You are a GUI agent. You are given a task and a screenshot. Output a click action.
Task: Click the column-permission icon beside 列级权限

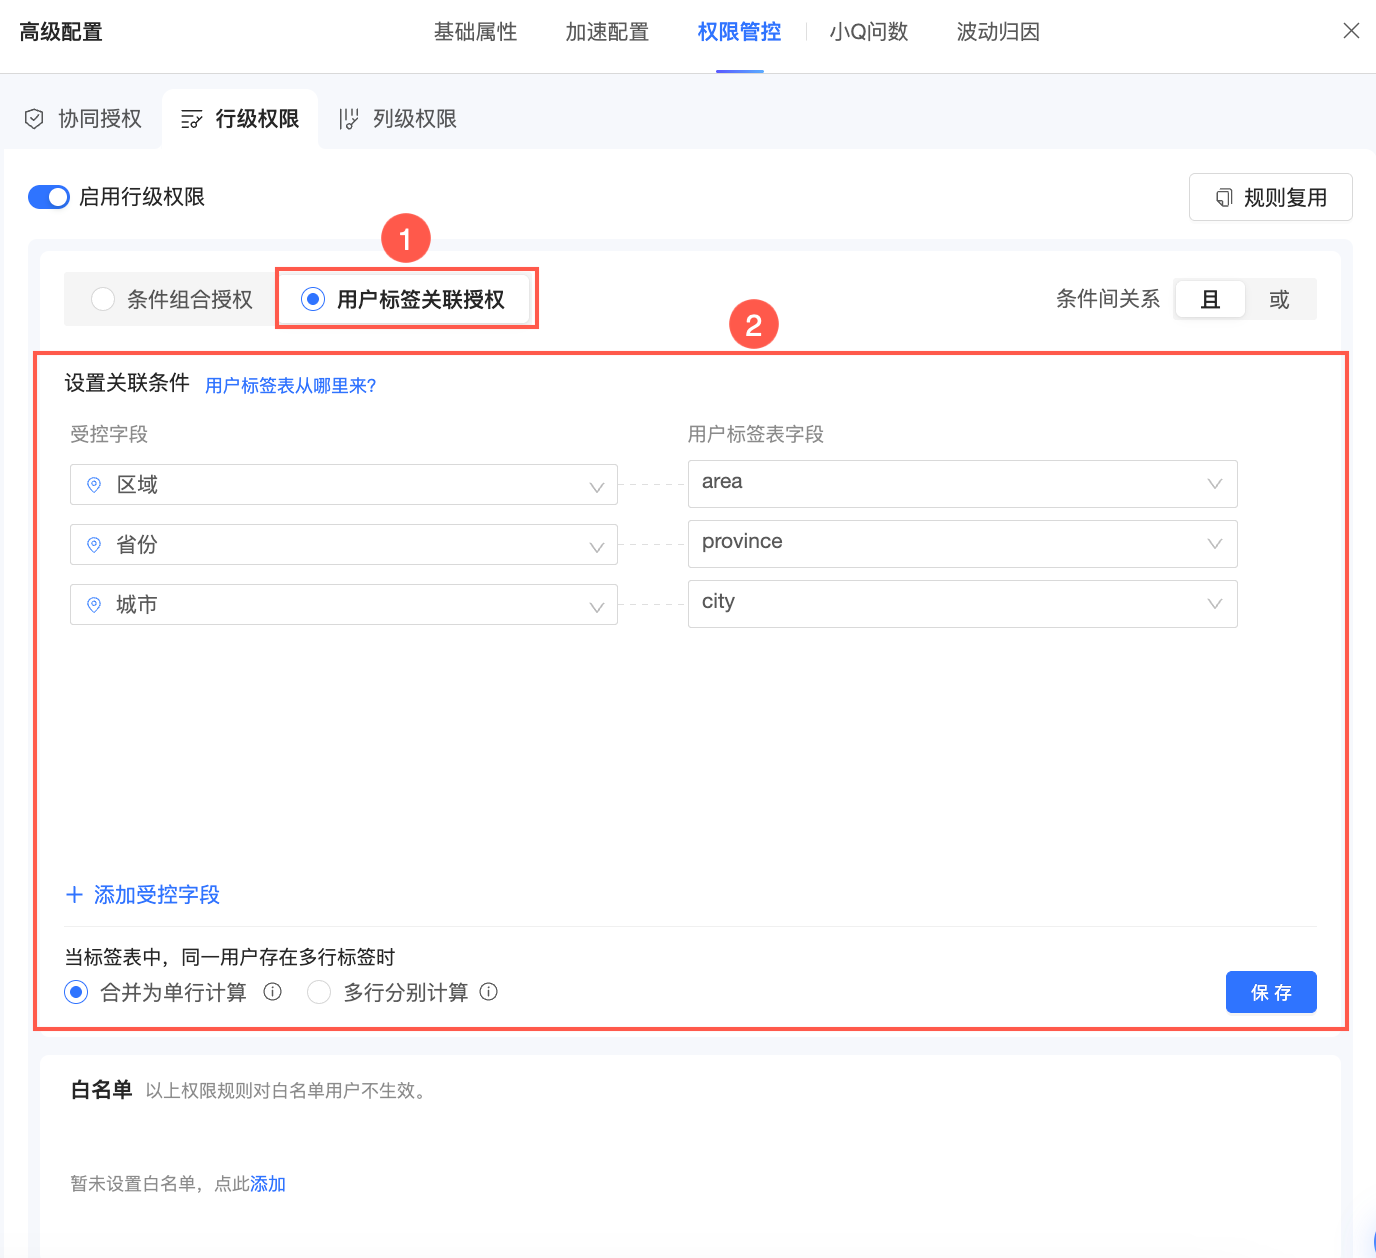(348, 119)
